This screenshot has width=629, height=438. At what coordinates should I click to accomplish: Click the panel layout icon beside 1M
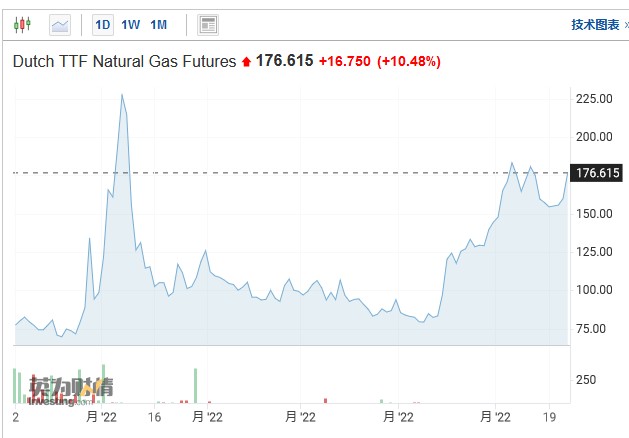coord(208,24)
